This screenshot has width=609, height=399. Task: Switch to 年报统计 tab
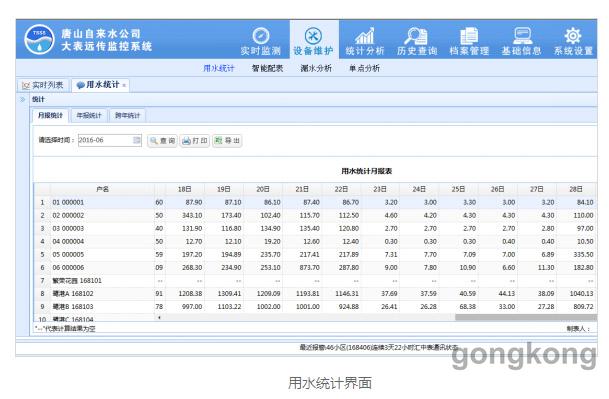click(89, 115)
